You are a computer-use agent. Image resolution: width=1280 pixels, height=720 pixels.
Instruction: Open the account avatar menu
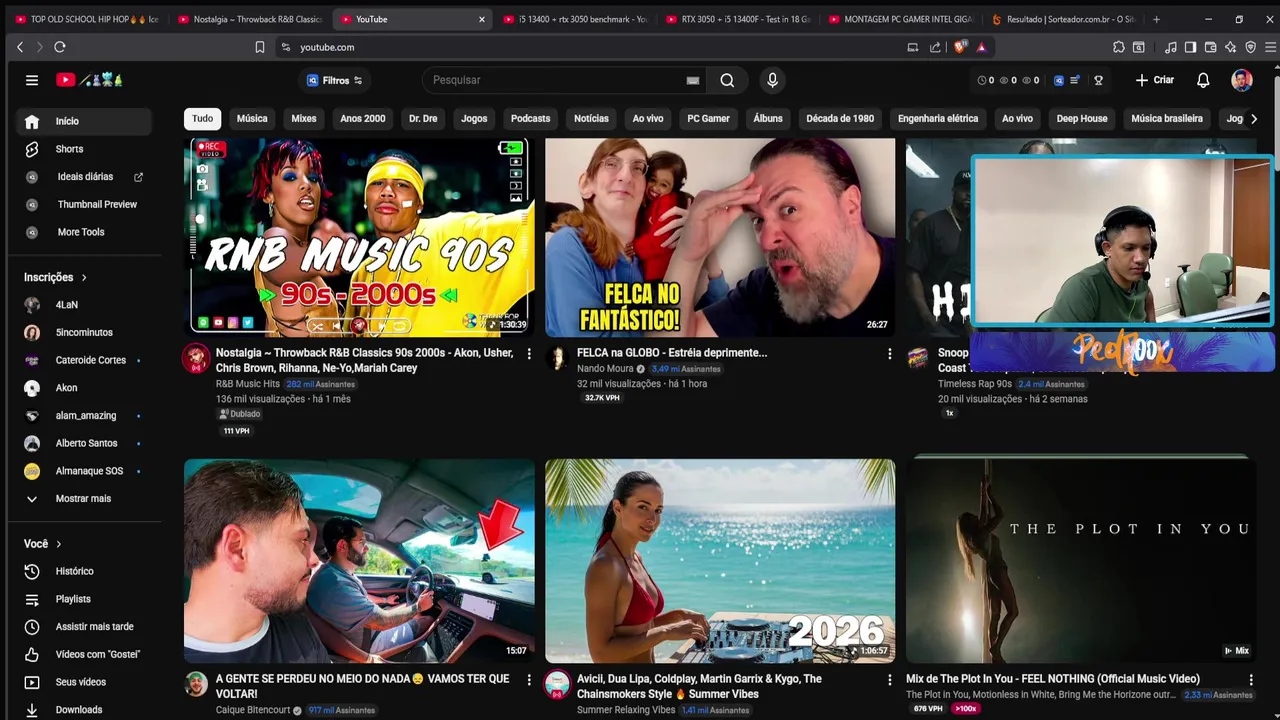1241,80
